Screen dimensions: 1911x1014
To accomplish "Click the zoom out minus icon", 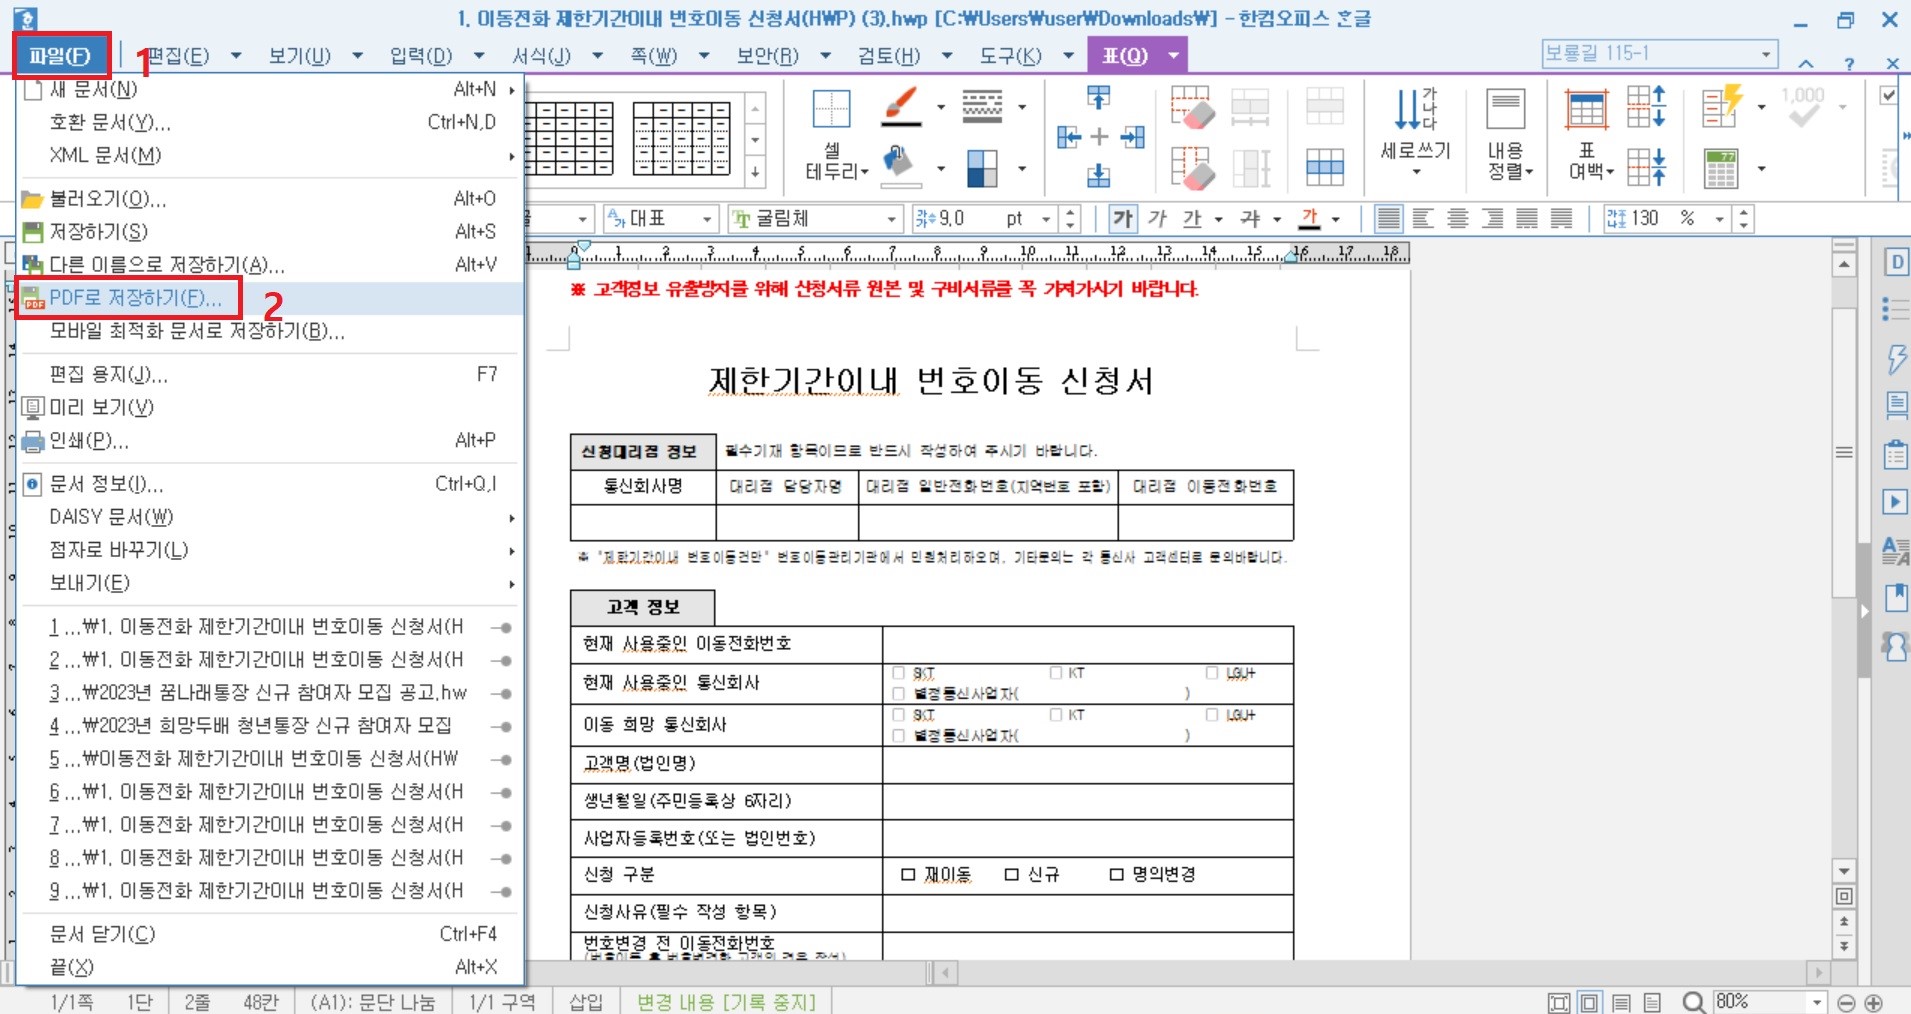I will click(1847, 1002).
